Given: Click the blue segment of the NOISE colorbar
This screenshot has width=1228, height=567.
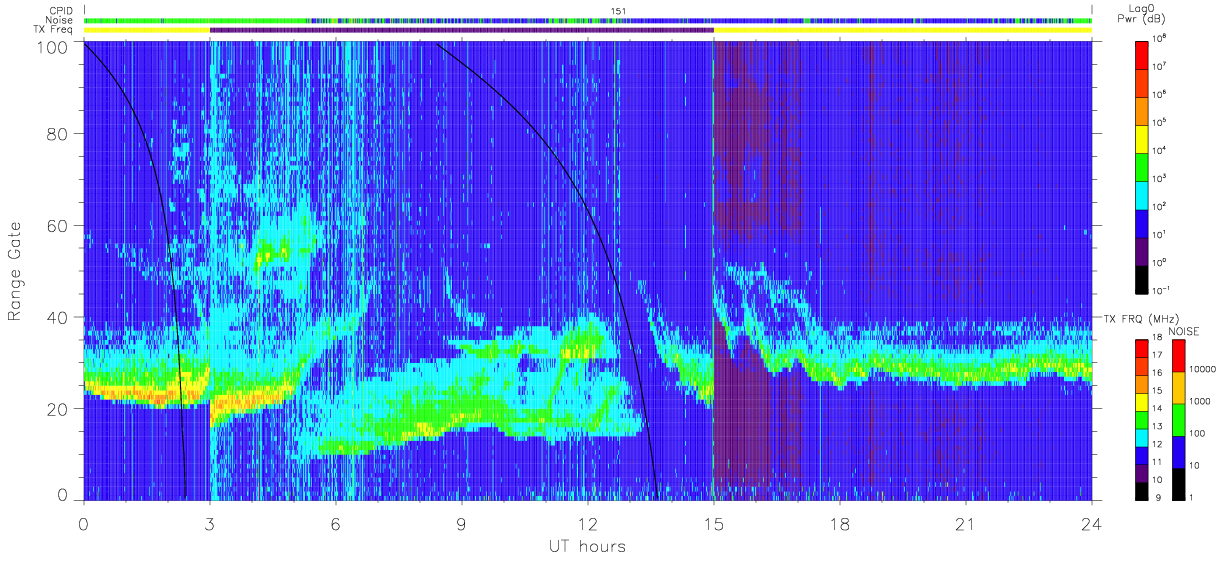Looking at the screenshot, I should point(1178,452).
